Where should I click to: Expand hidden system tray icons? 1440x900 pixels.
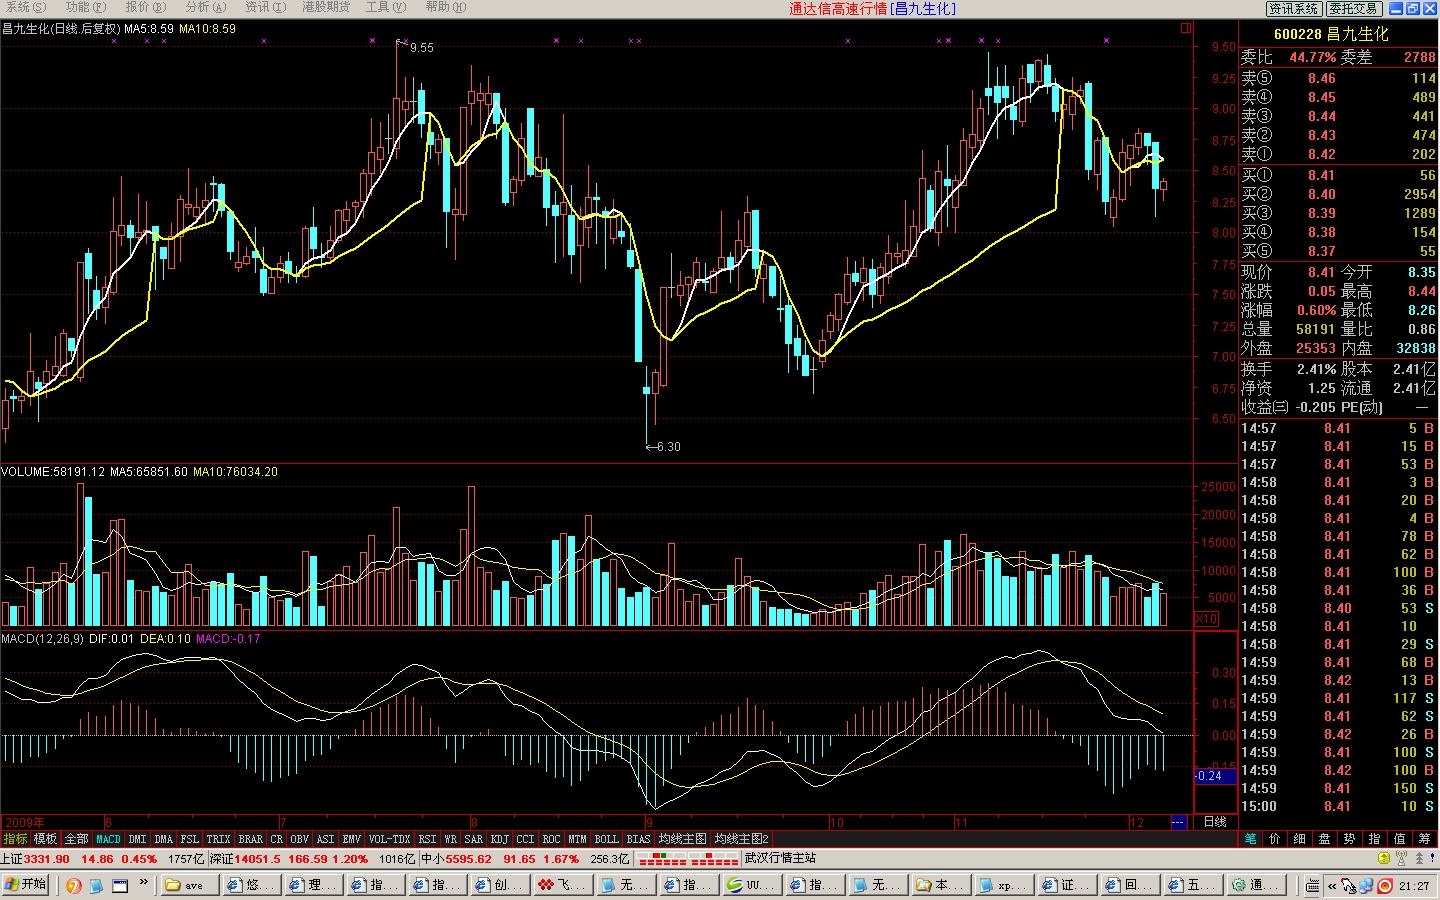(1332, 886)
